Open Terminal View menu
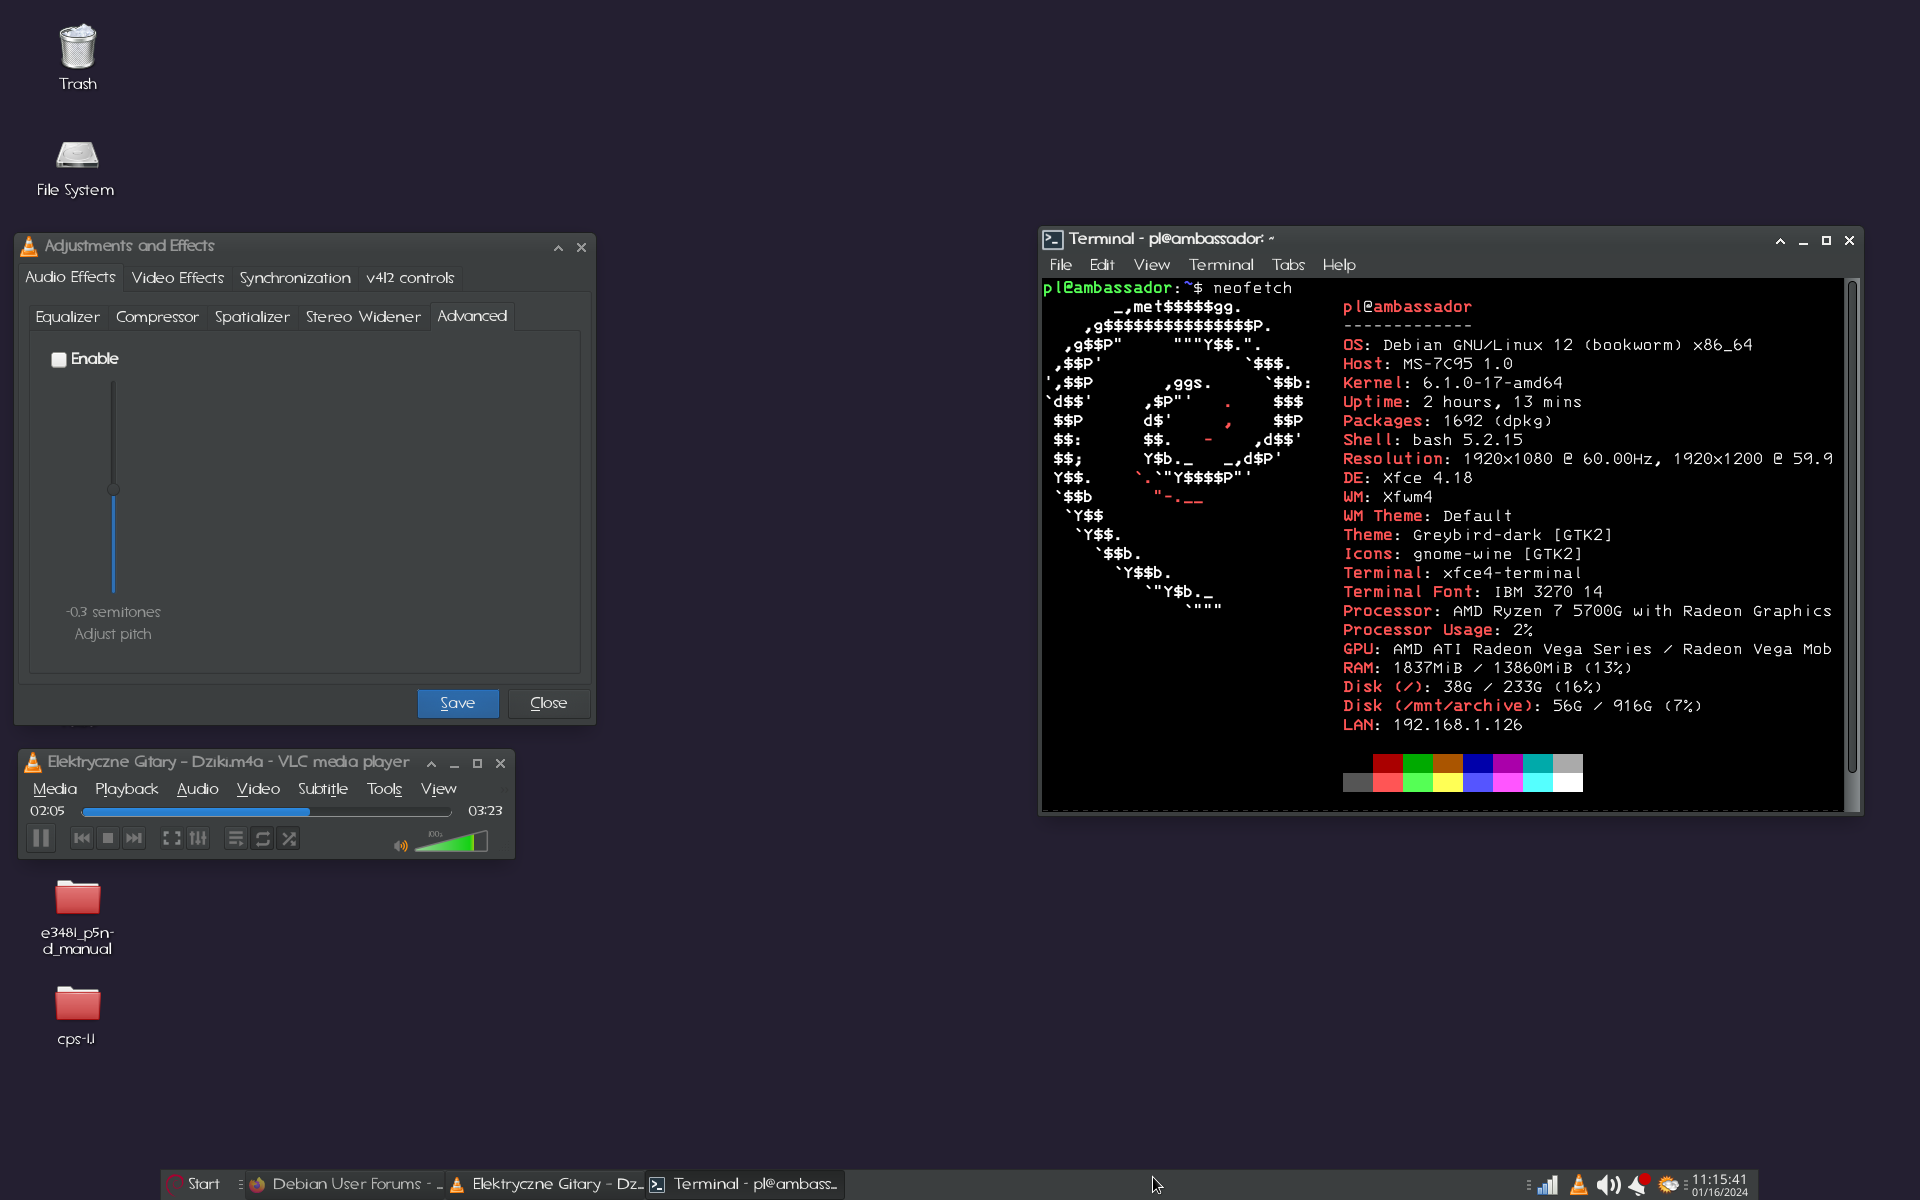 pyautogui.click(x=1151, y=265)
